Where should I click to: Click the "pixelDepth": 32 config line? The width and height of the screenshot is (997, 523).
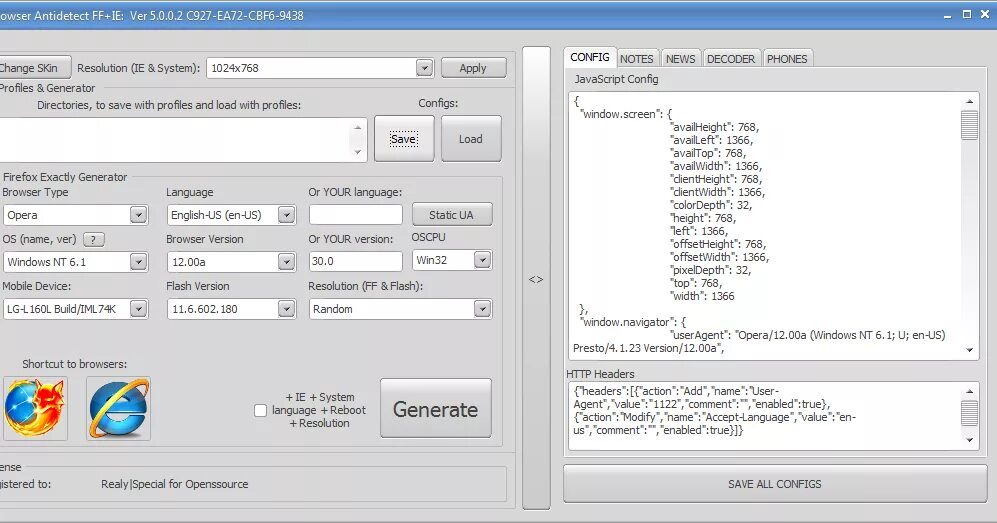coord(710,270)
